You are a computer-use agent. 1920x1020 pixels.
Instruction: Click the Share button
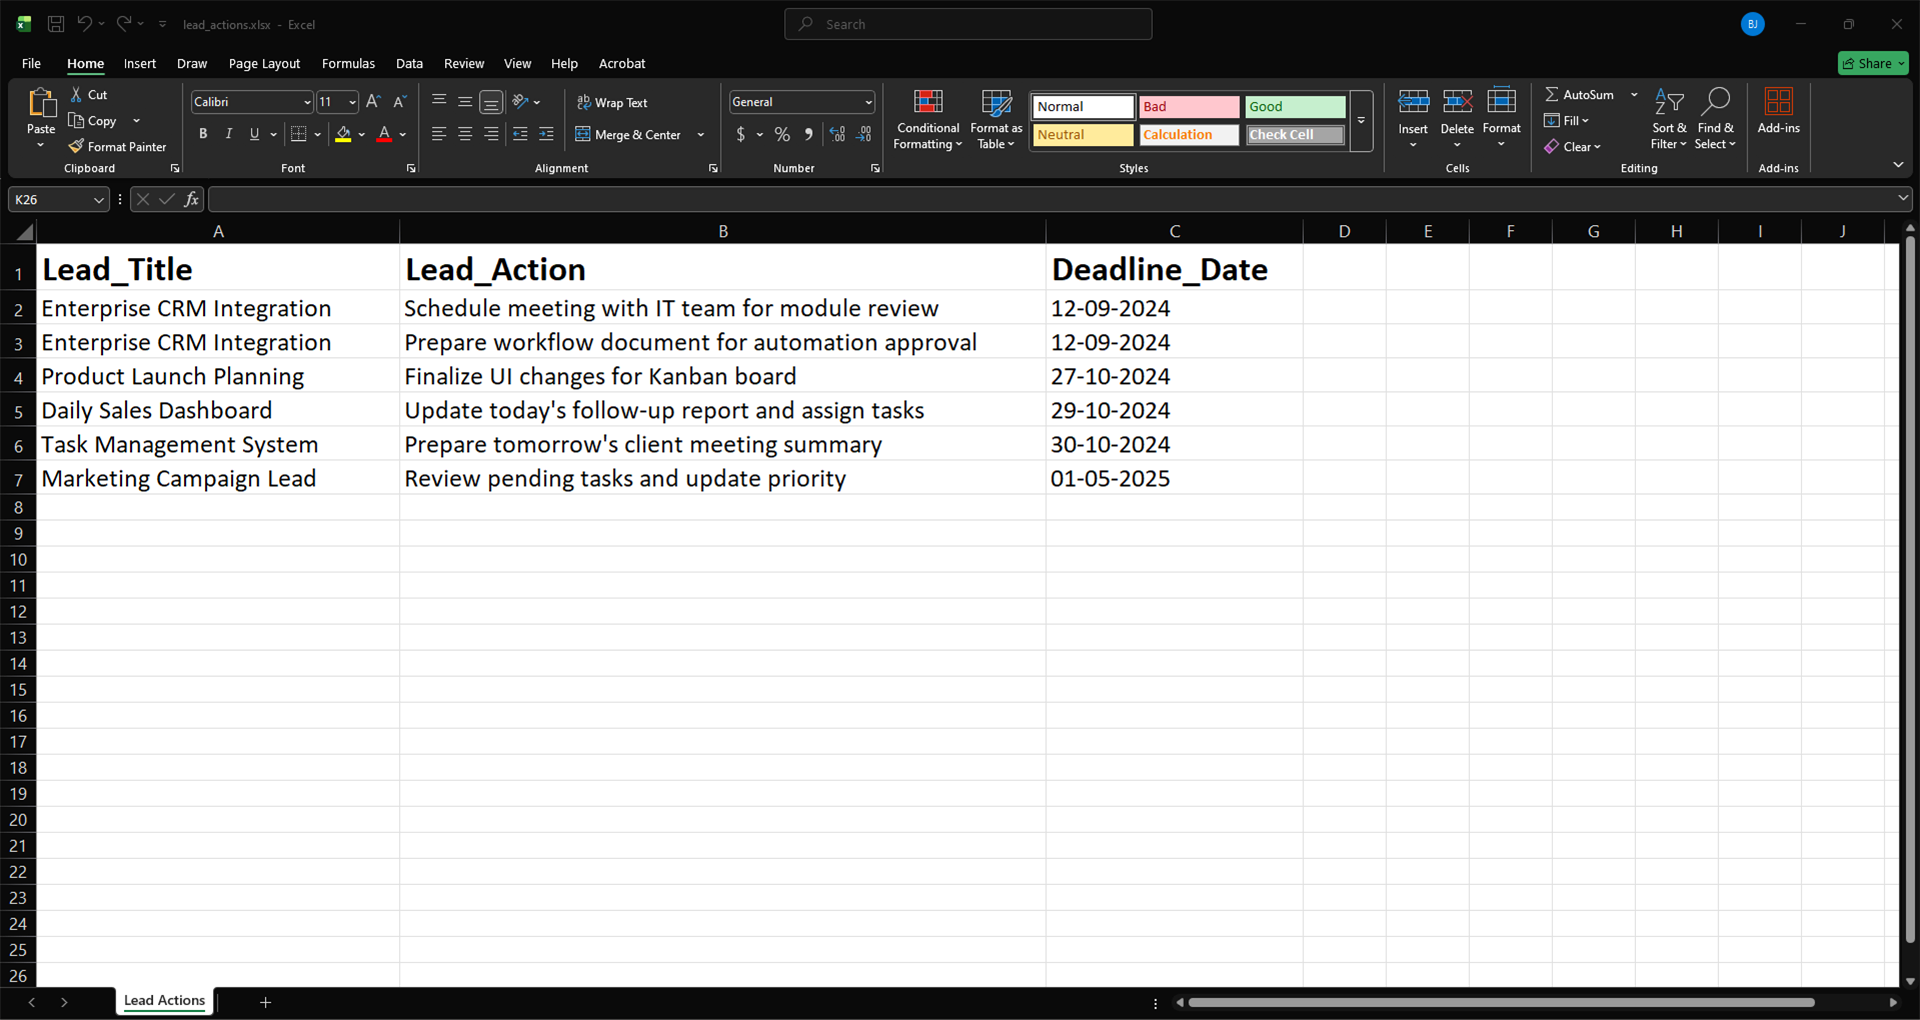1872,63
